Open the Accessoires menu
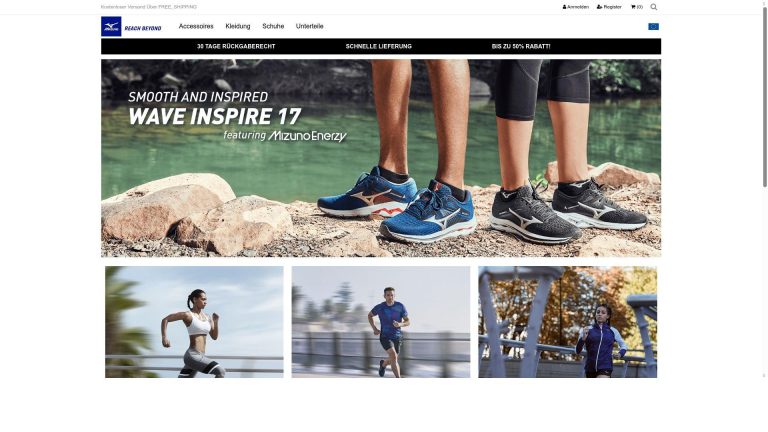This screenshot has width=768, height=432. coord(196,26)
